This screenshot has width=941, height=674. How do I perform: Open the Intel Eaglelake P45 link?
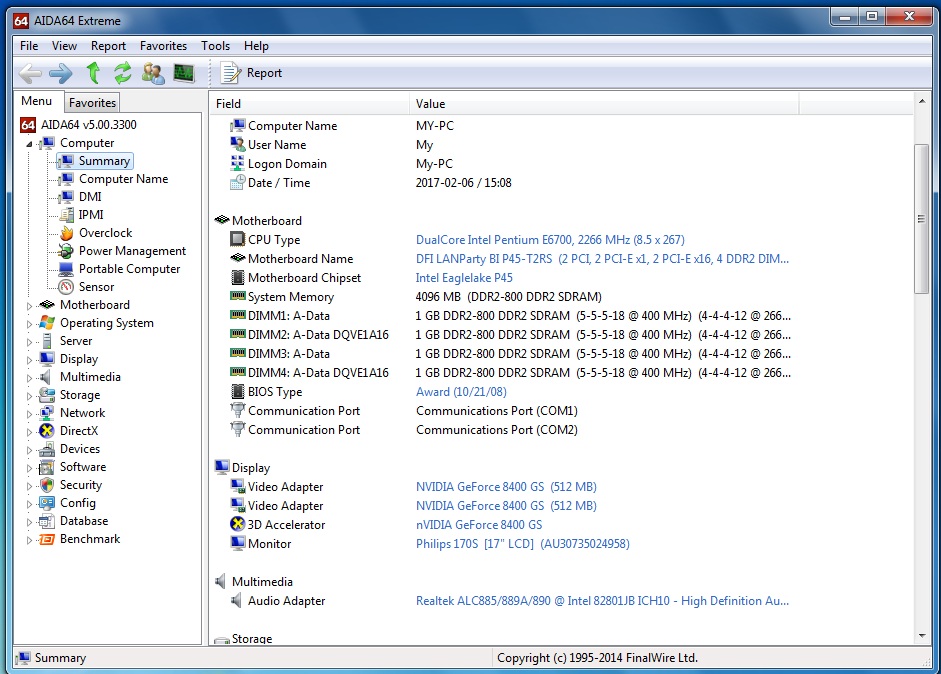tap(464, 278)
